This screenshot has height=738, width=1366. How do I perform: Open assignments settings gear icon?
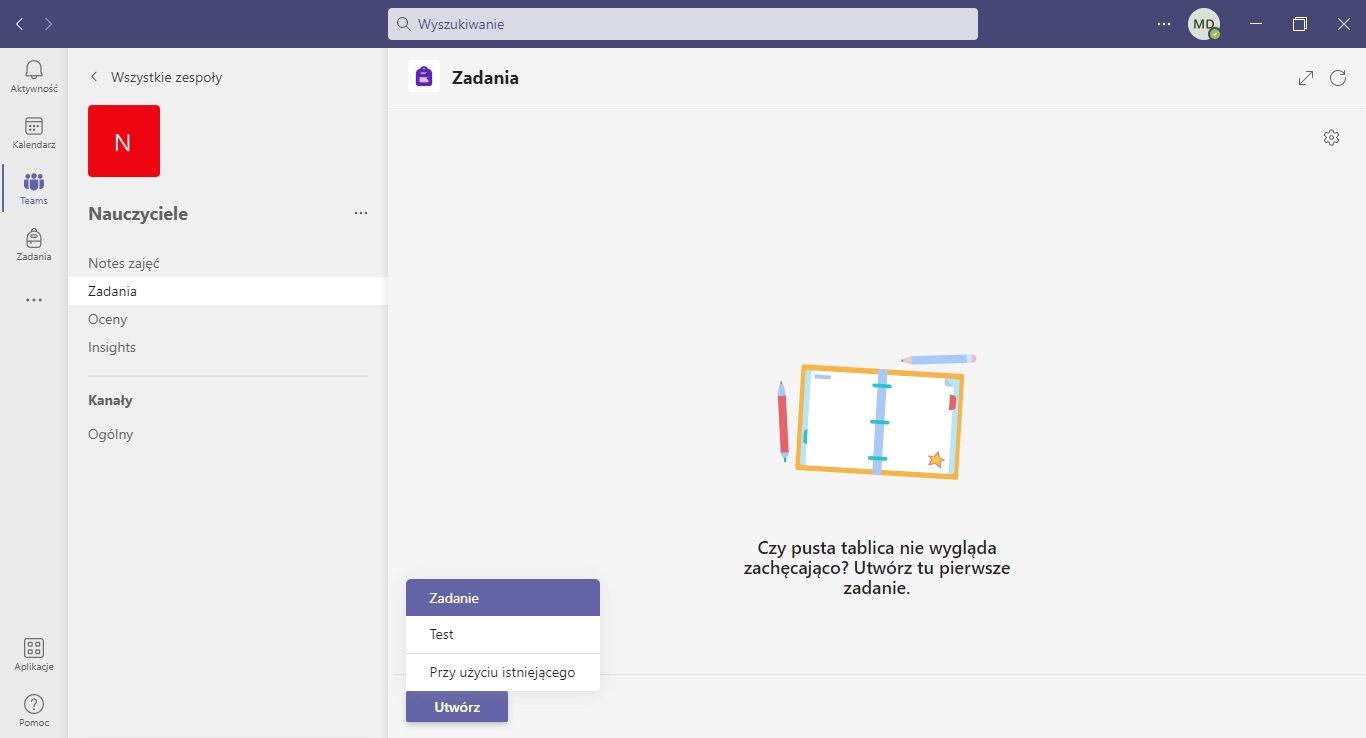click(1331, 138)
